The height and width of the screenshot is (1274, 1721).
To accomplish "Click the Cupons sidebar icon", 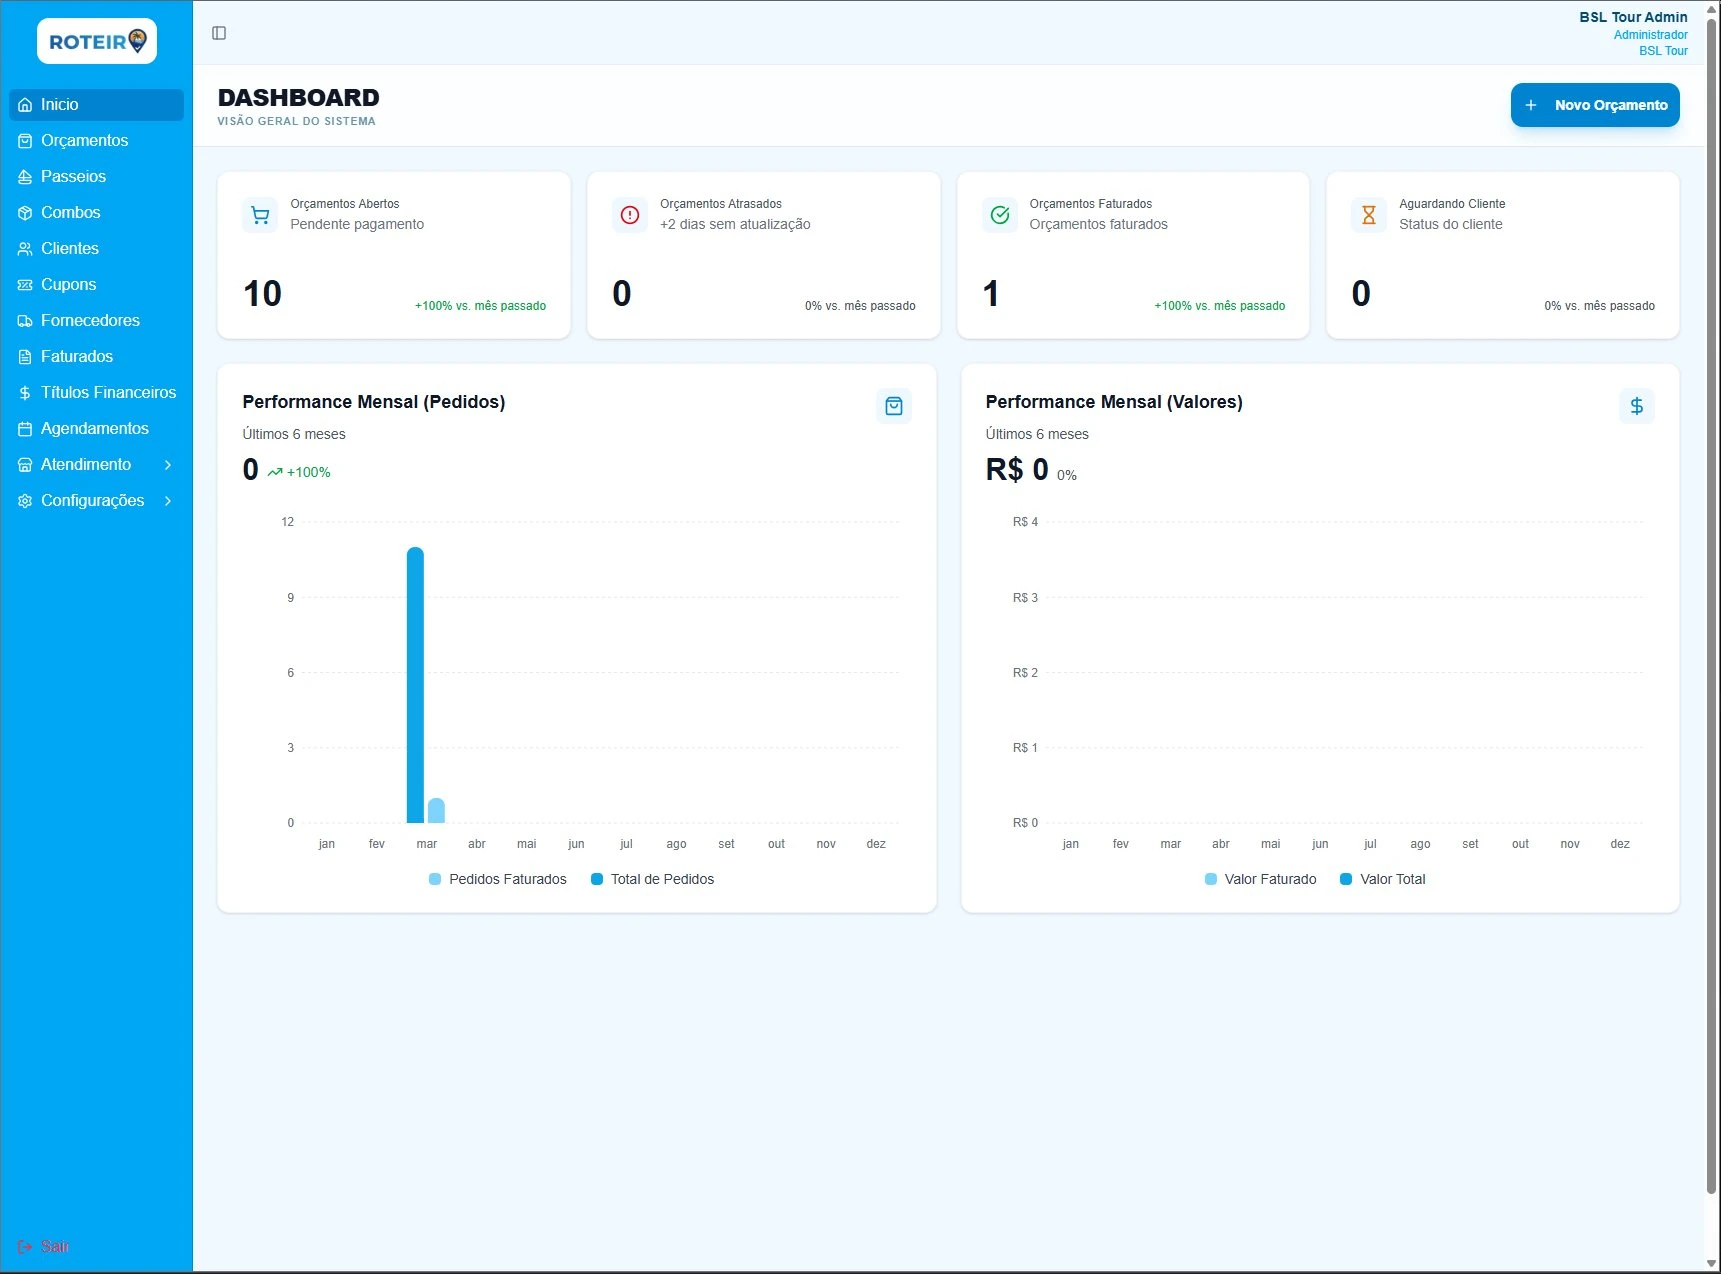I will (25, 284).
